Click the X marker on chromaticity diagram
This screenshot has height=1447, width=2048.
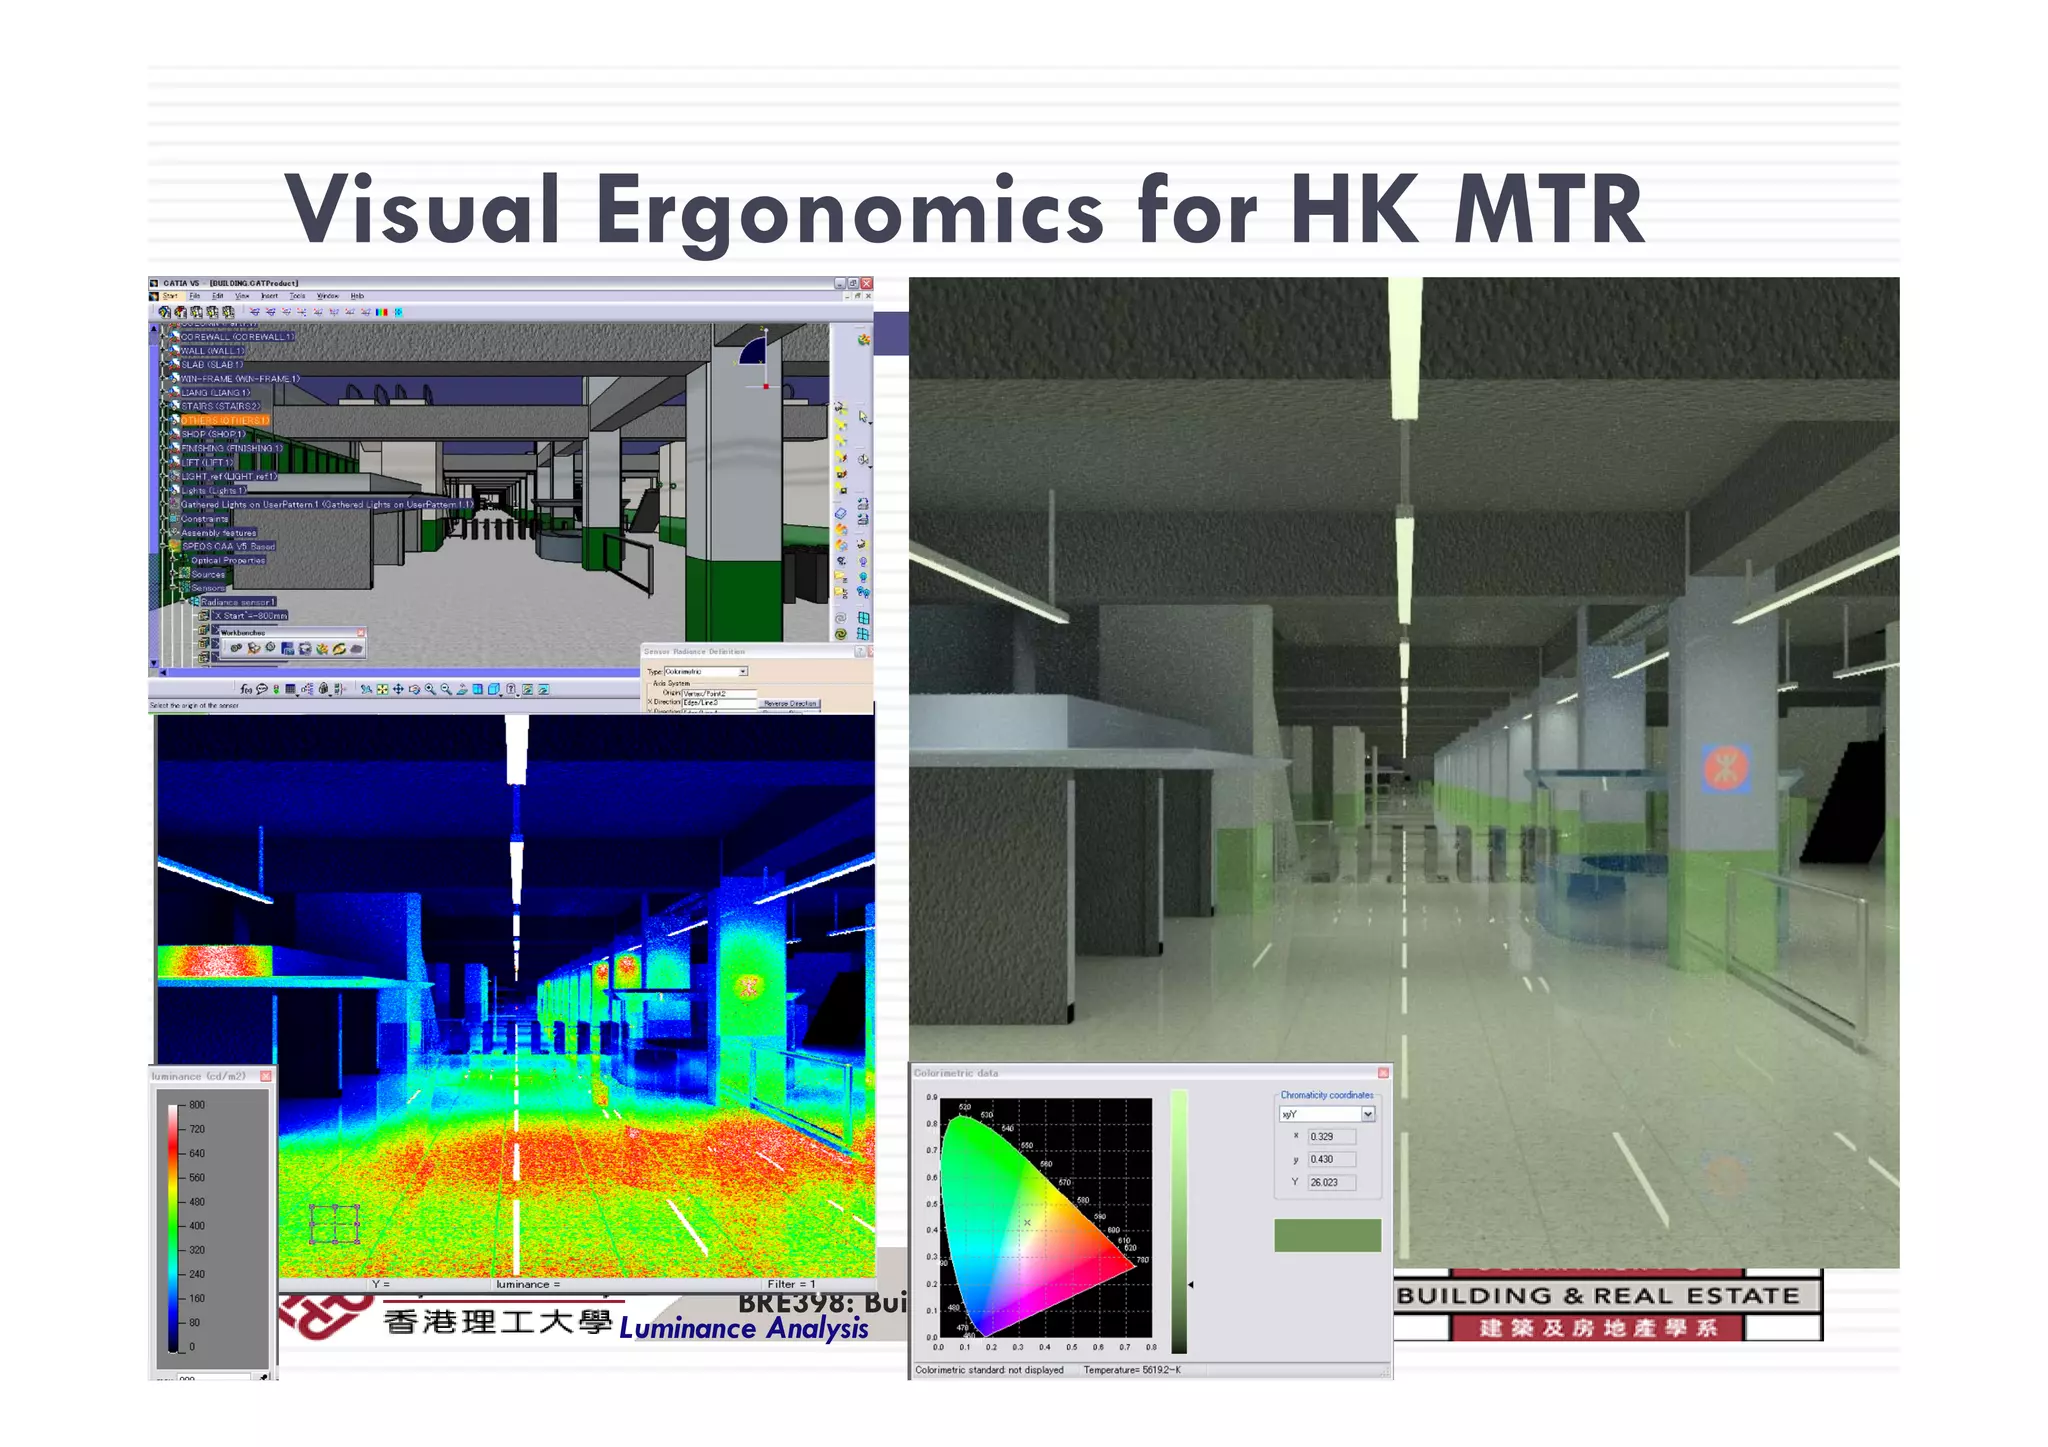(x=1027, y=1222)
